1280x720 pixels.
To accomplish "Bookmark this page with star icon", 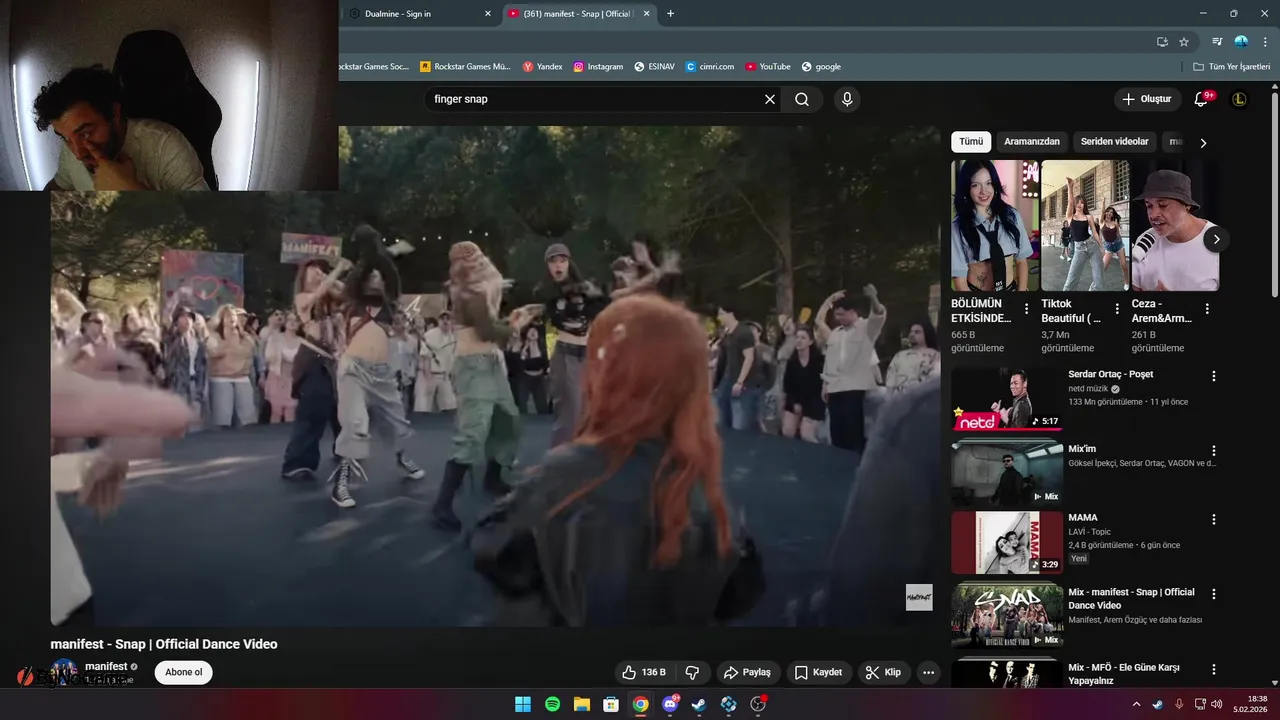I will coord(1184,42).
